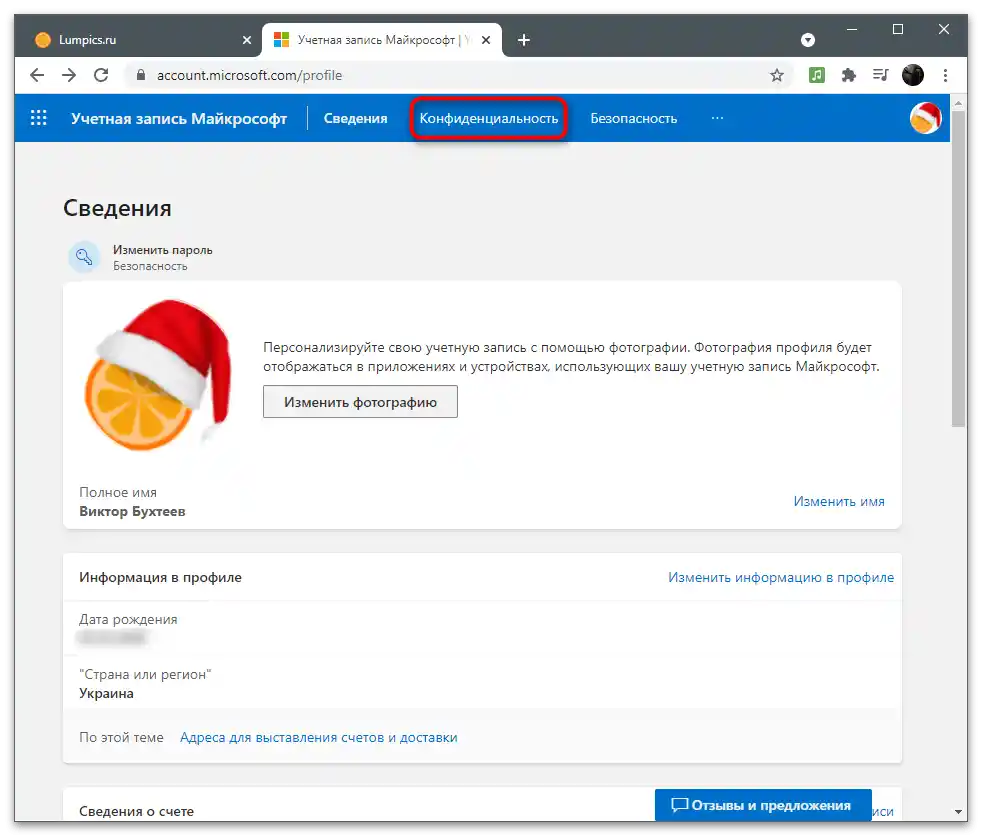Image resolution: width=982 pixels, height=836 pixels.
Task: Click the Сведения о счете section title
Action: (137, 811)
